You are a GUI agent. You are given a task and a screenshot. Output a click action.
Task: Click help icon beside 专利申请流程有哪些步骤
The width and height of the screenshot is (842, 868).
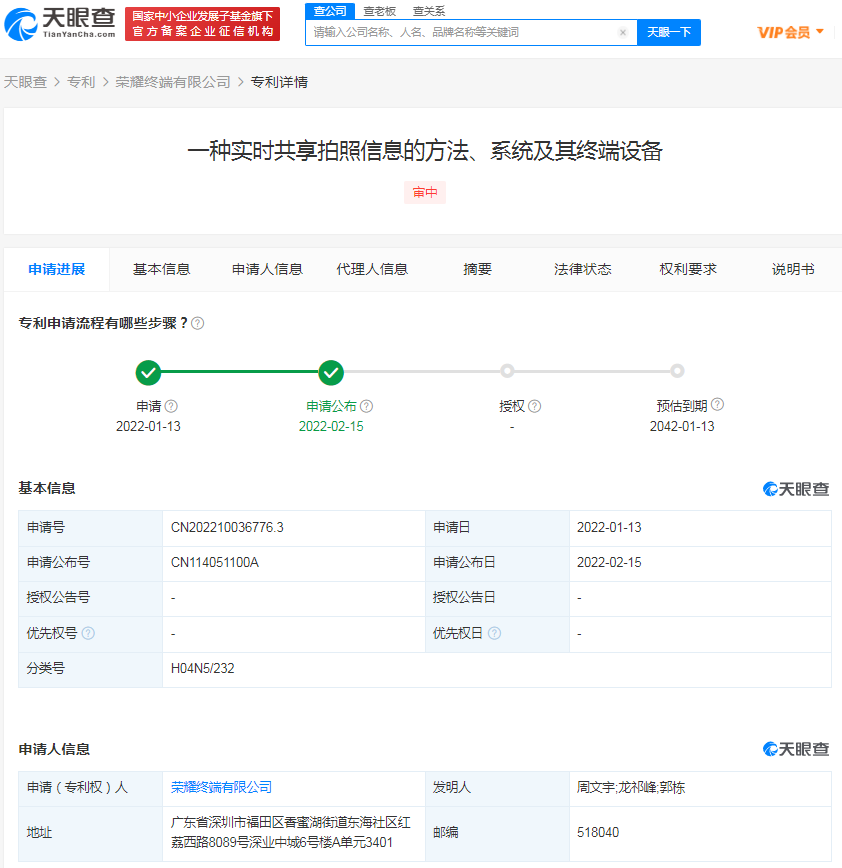coord(198,324)
